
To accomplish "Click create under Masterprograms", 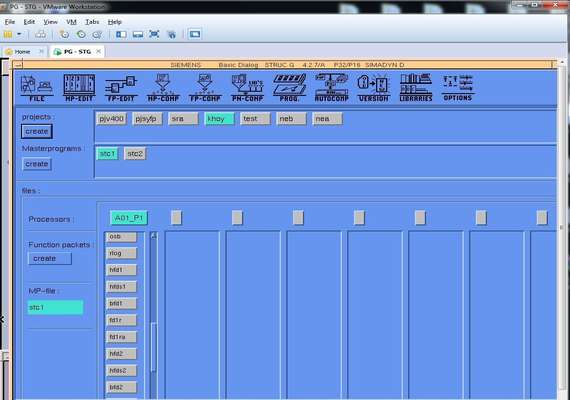I will coord(37,164).
